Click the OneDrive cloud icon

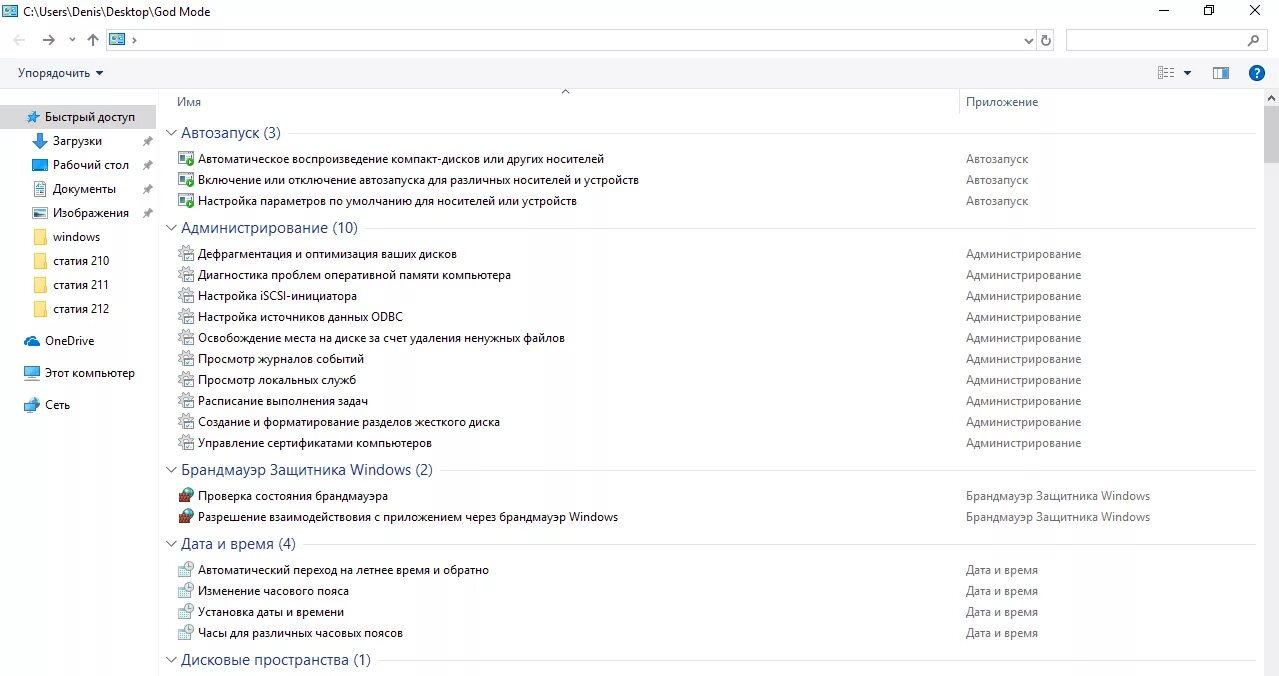point(32,341)
